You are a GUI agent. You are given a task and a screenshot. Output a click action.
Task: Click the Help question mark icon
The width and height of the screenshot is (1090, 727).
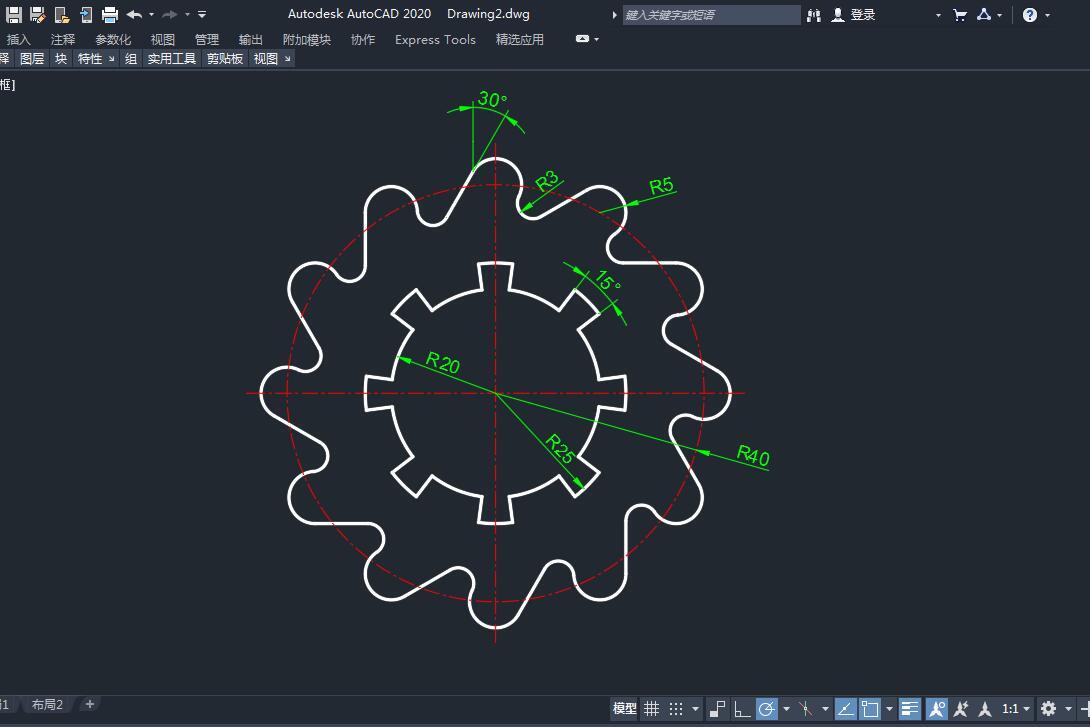tap(1030, 15)
